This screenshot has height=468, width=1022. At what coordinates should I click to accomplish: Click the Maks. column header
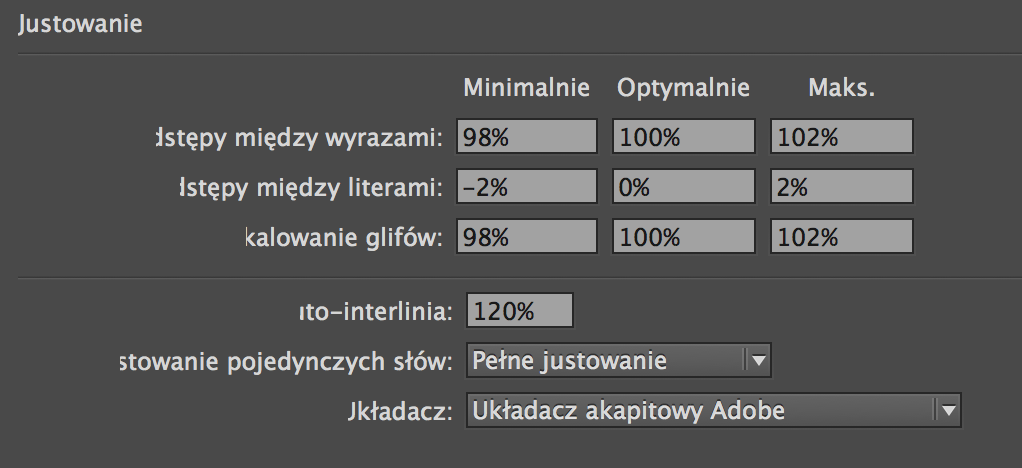click(x=841, y=88)
